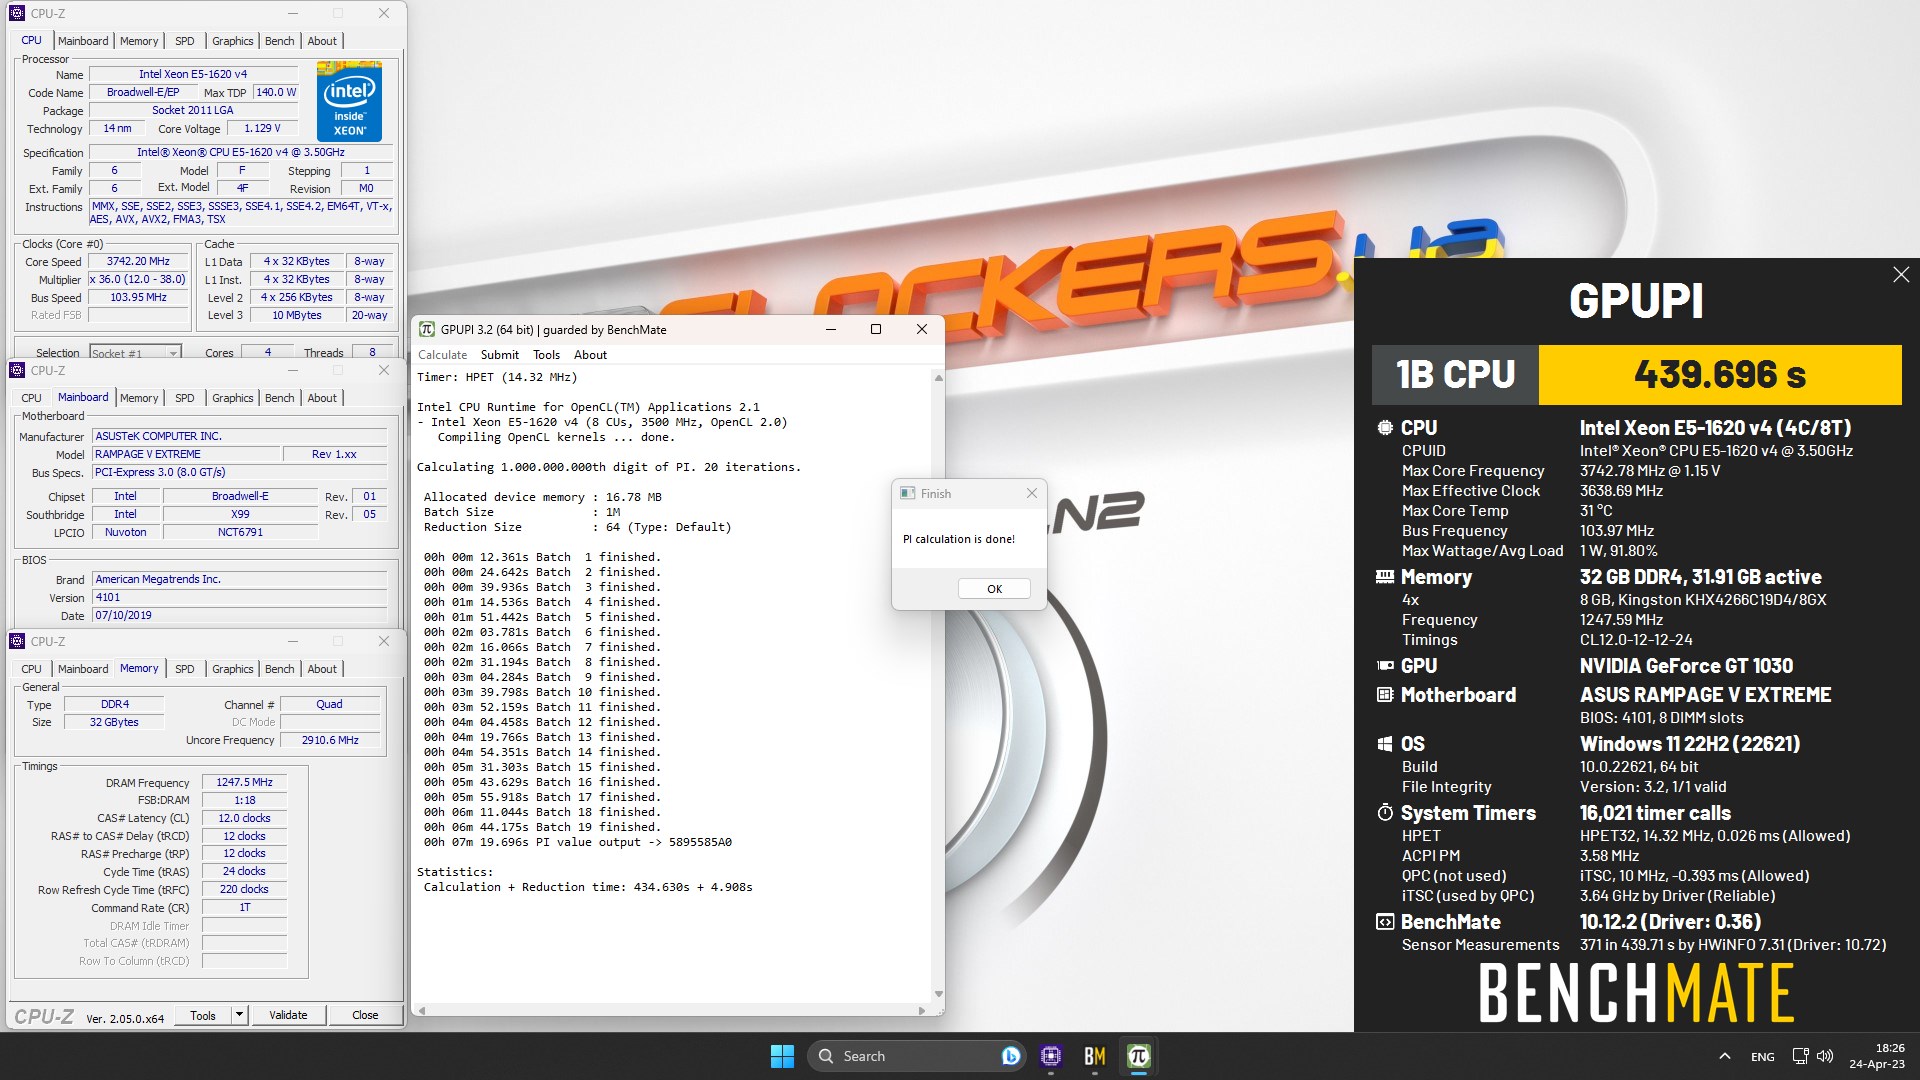Click the GPUPI window title icon
1920x1080 pixels.
(427, 329)
